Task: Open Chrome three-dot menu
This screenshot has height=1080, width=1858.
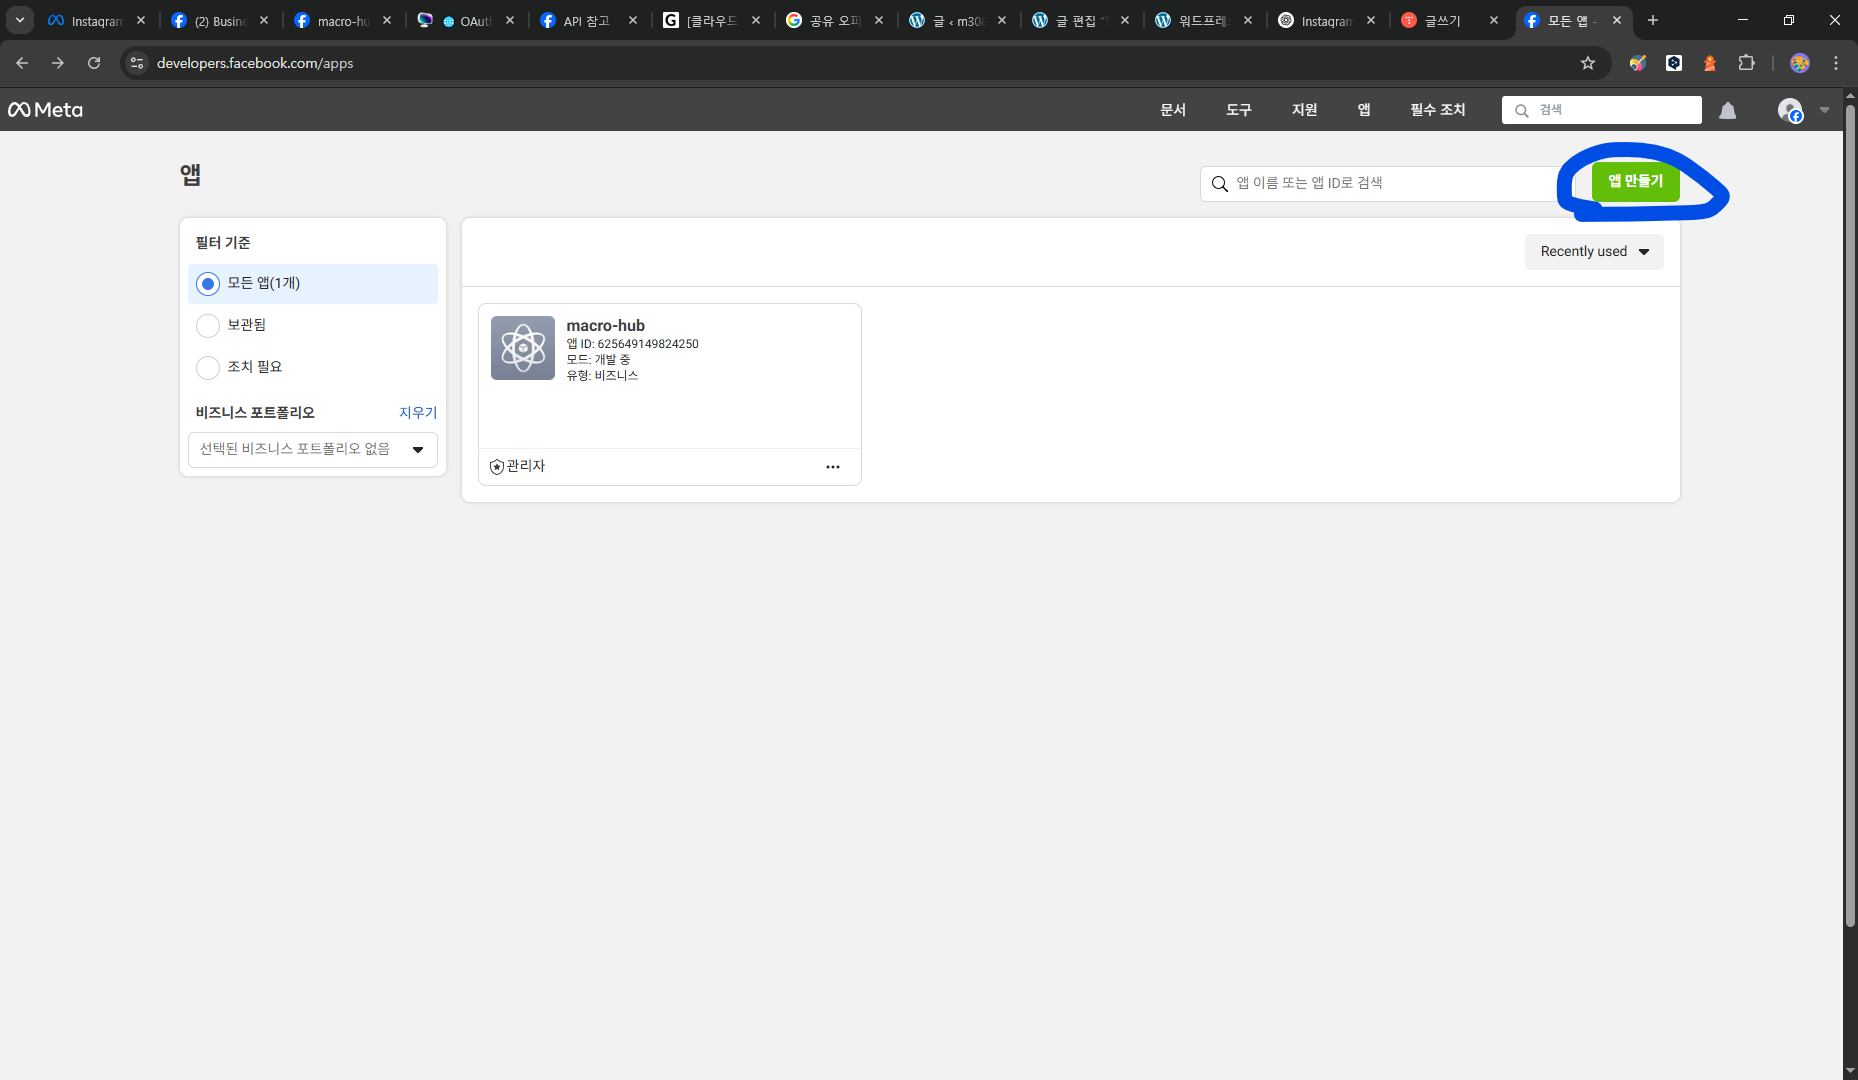Action: pos(1836,63)
